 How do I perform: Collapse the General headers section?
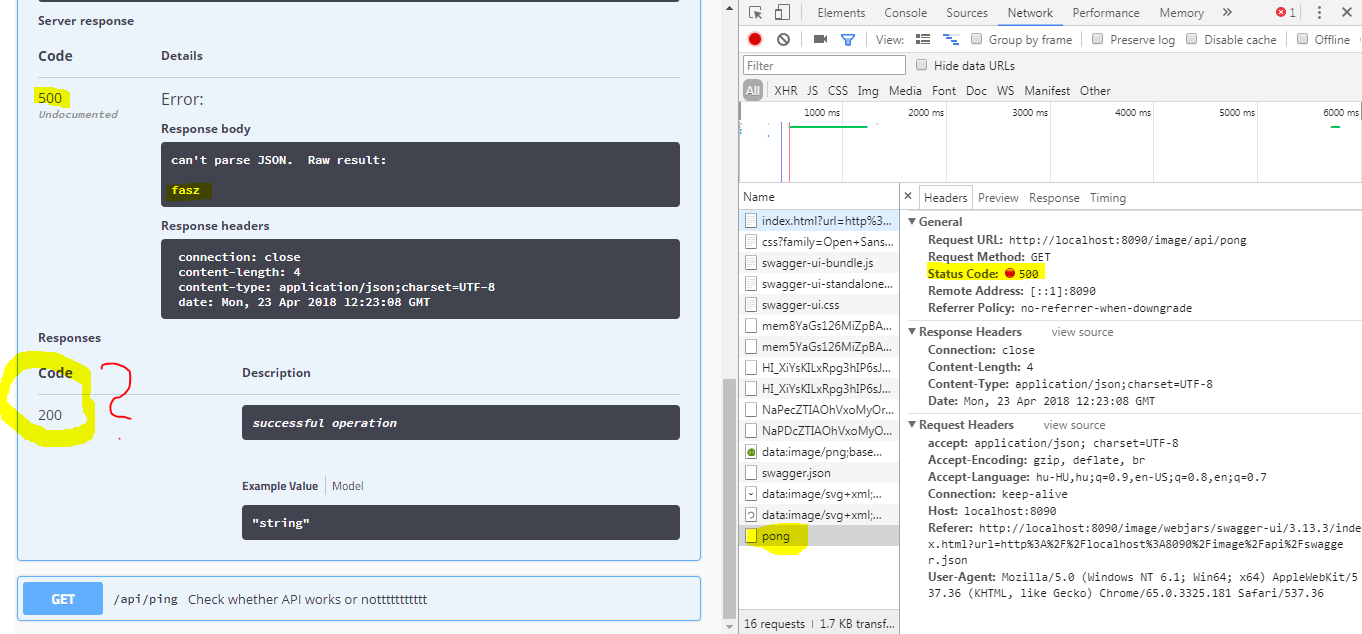(x=913, y=221)
